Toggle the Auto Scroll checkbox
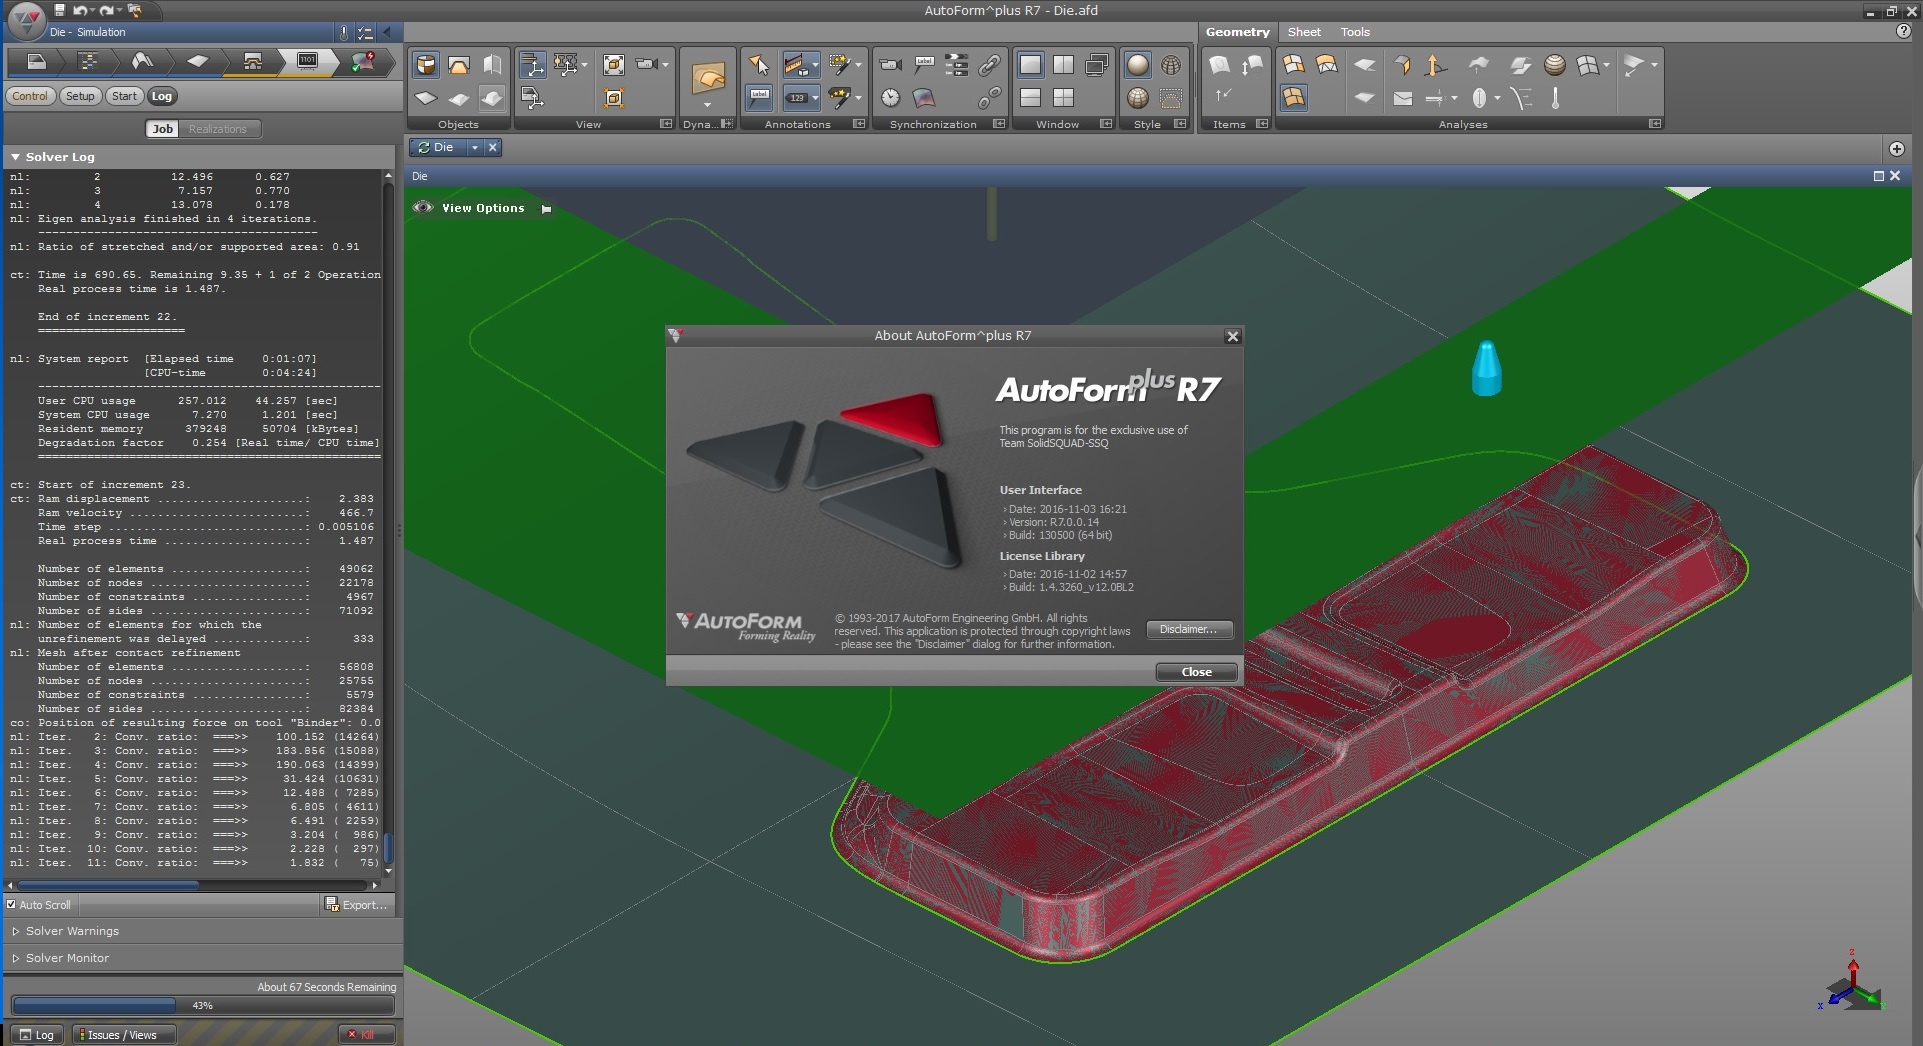1923x1046 pixels. click(x=11, y=904)
